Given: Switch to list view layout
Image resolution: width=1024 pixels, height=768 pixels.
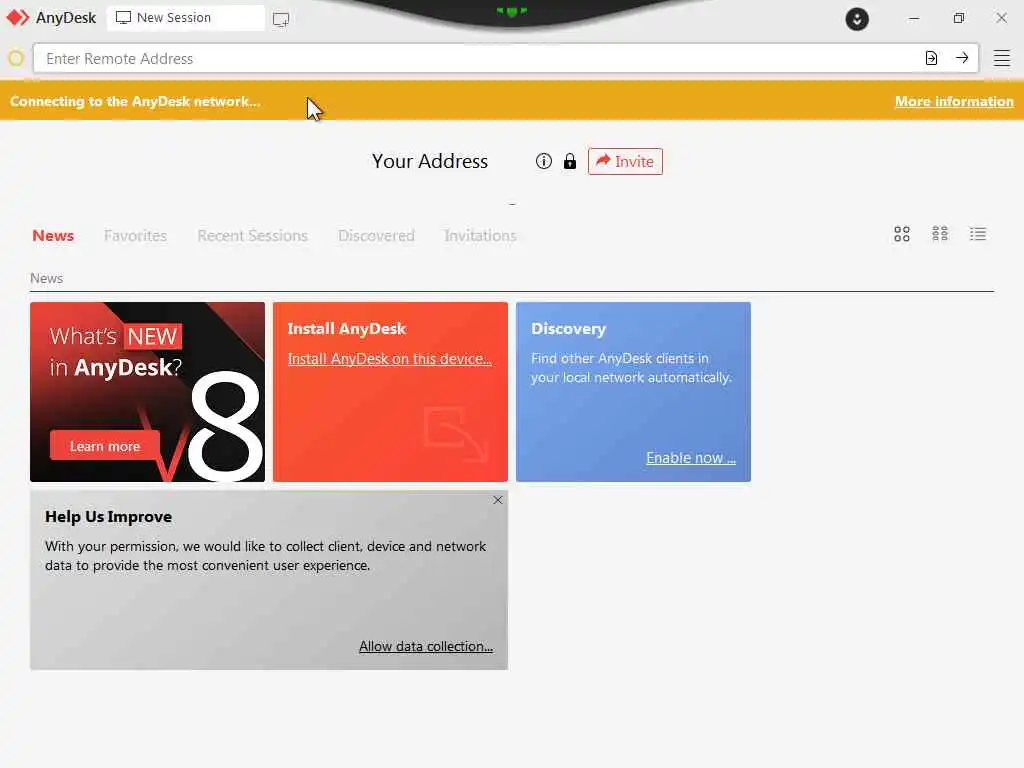Looking at the screenshot, I should [978, 234].
